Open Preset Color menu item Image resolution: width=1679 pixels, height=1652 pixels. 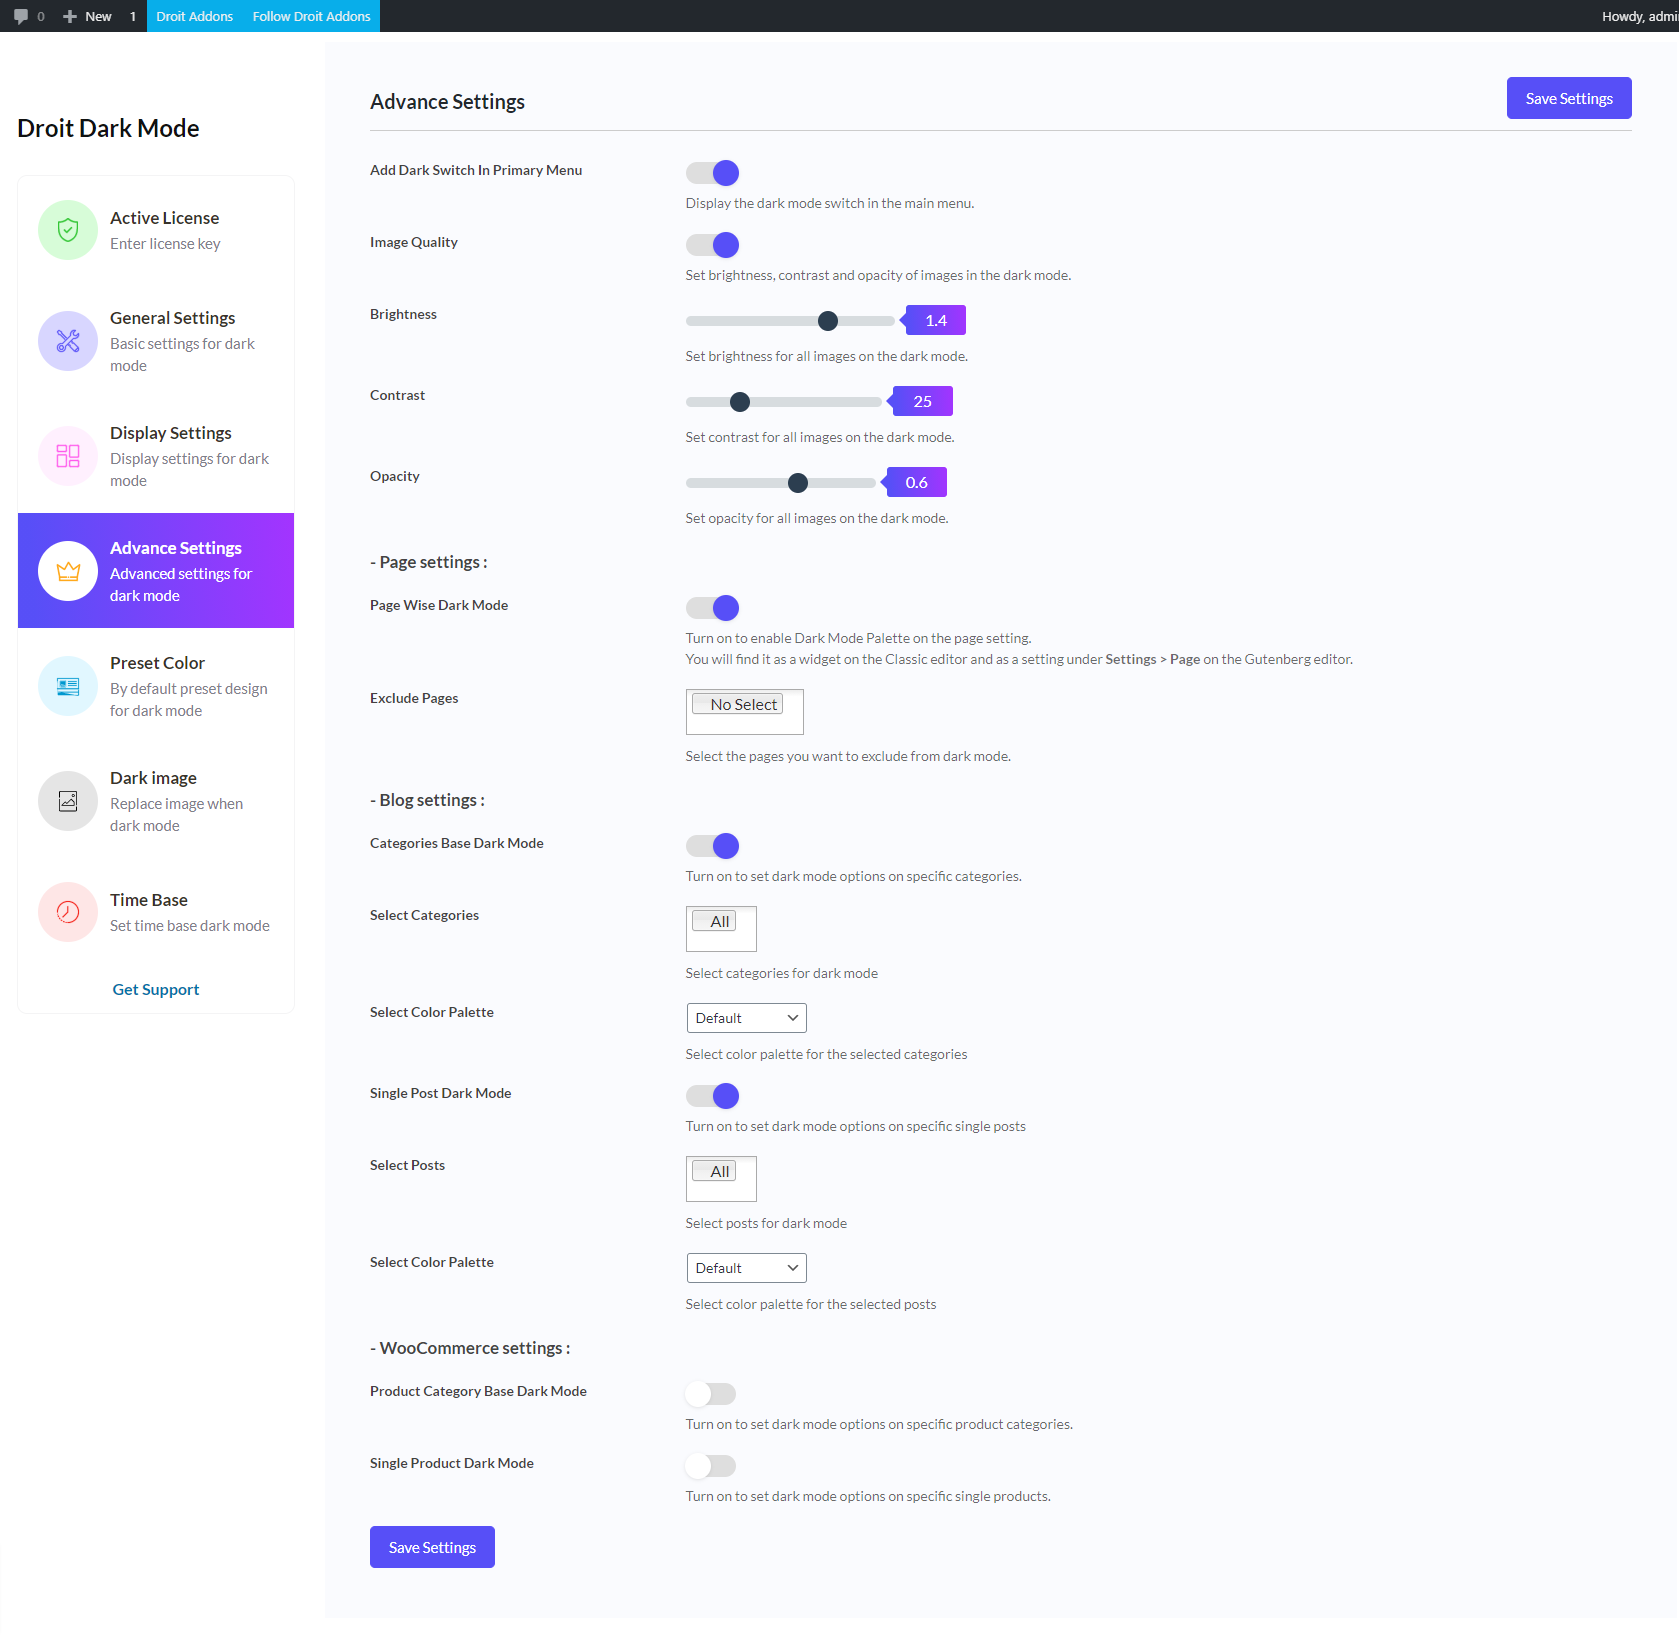[x=156, y=686]
